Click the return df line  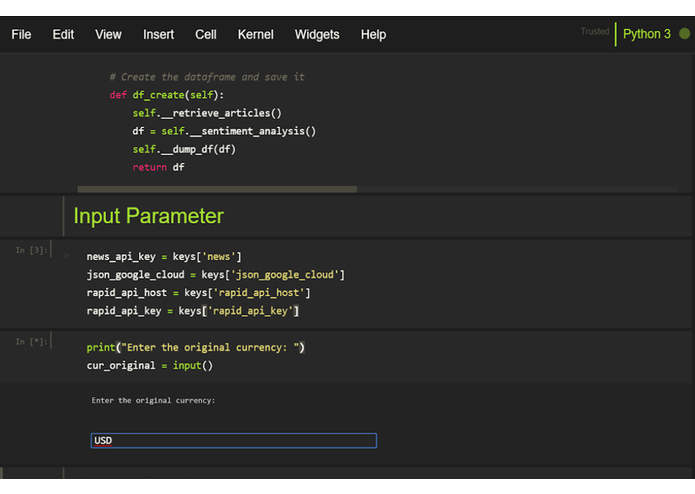pyautogui.click(x=158, y=167)
